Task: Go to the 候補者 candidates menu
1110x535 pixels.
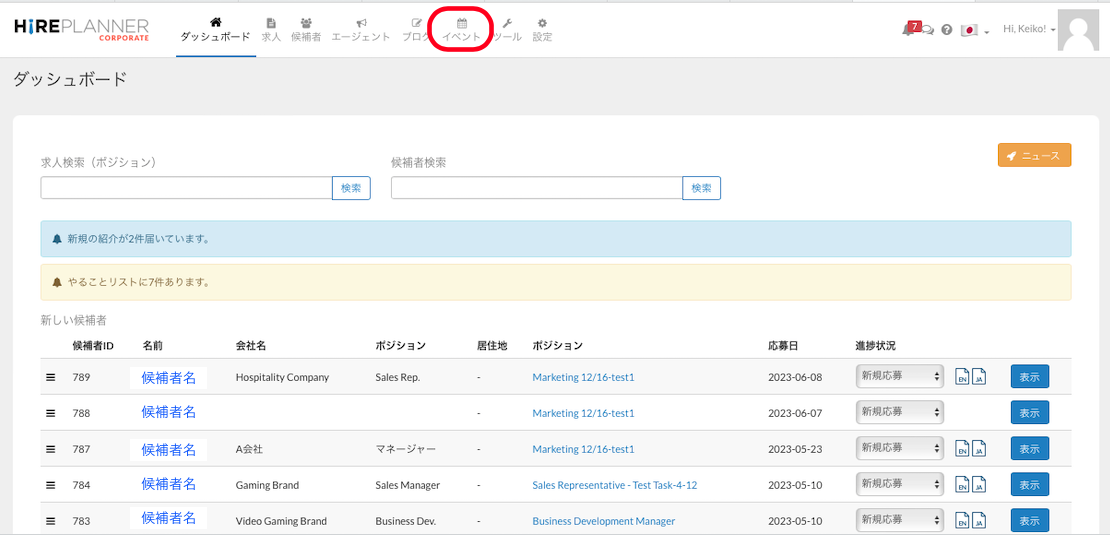Action: pos(306,29)
